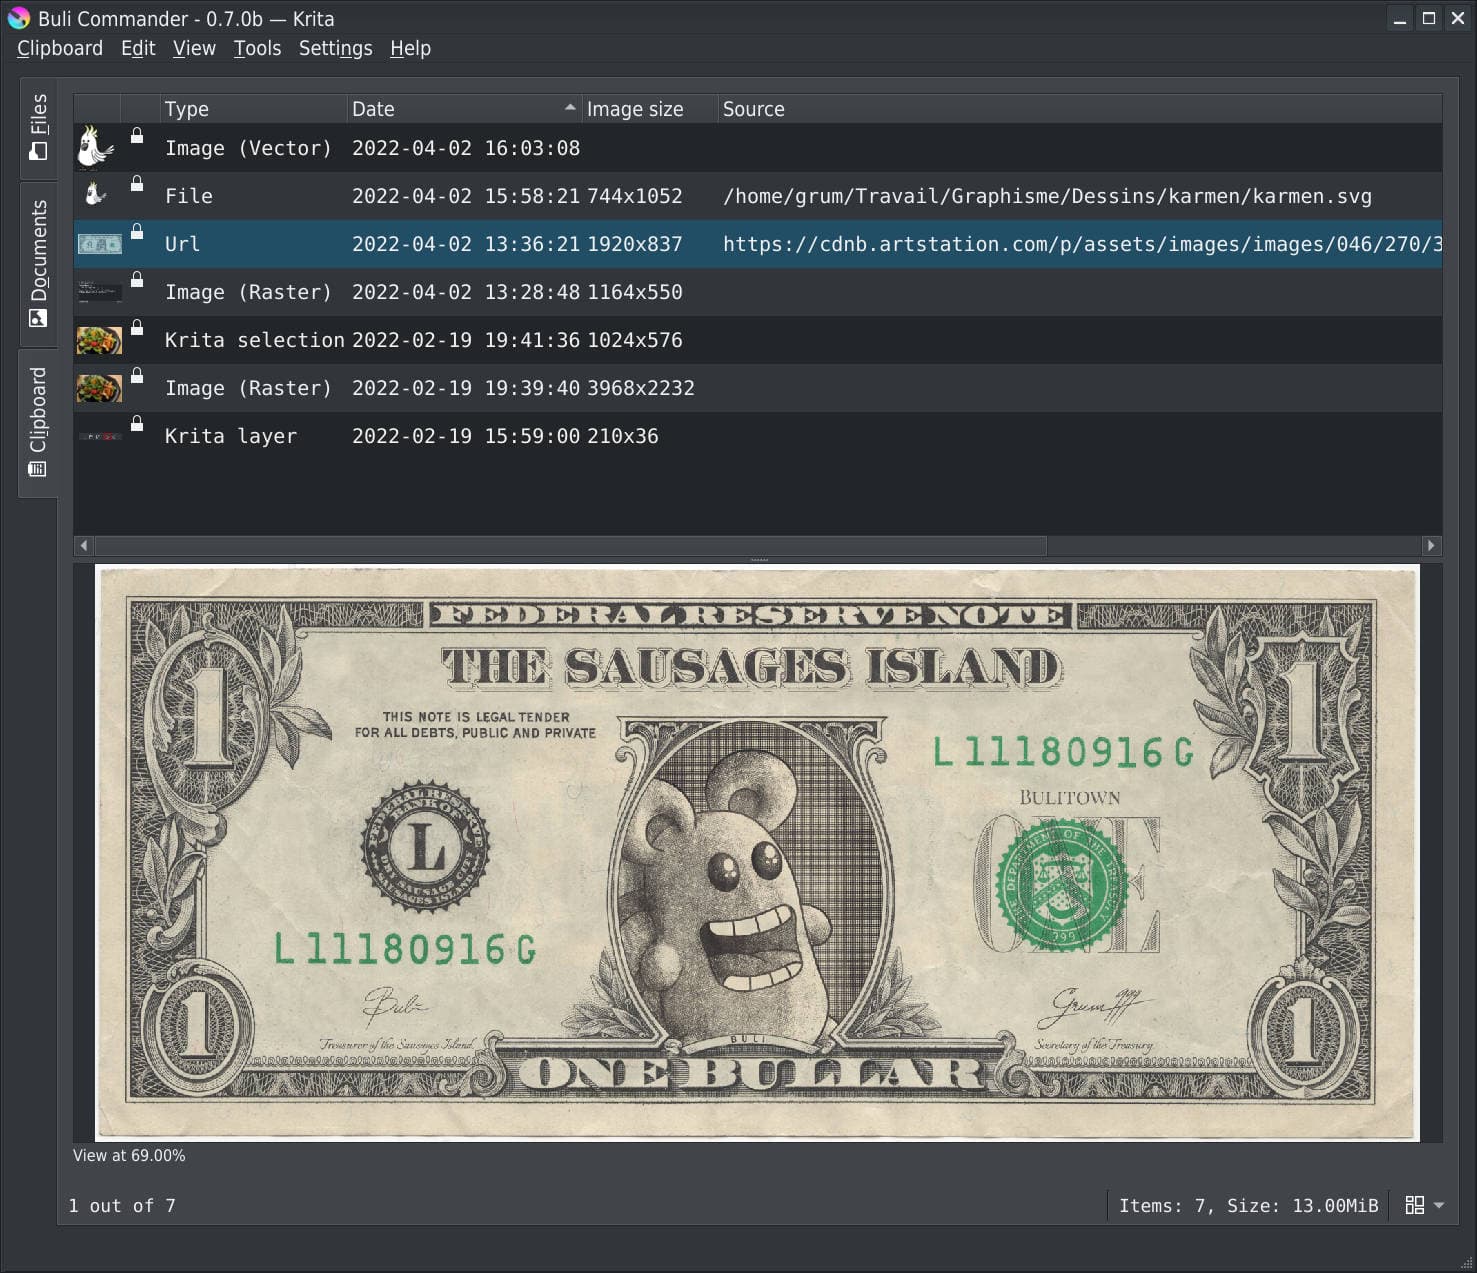Open the View menu
This screenshot has width=1477, height=1273.
194,48
